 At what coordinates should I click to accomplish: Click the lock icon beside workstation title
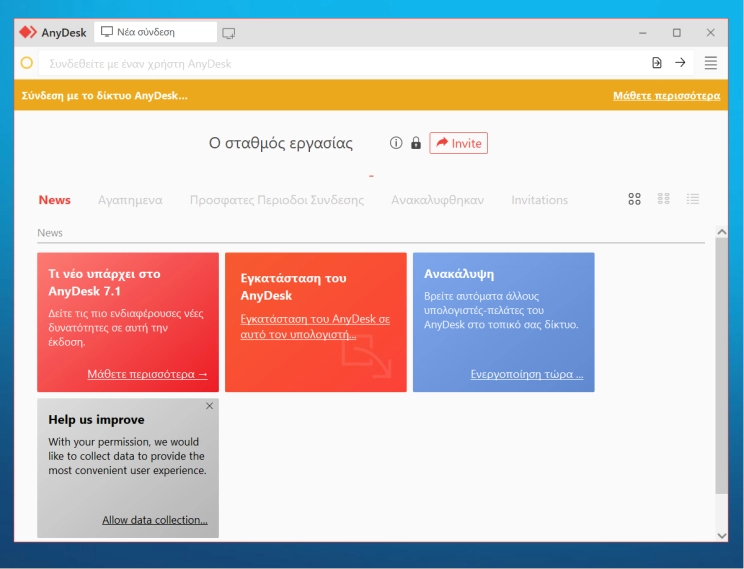click(x=416, y=143)
